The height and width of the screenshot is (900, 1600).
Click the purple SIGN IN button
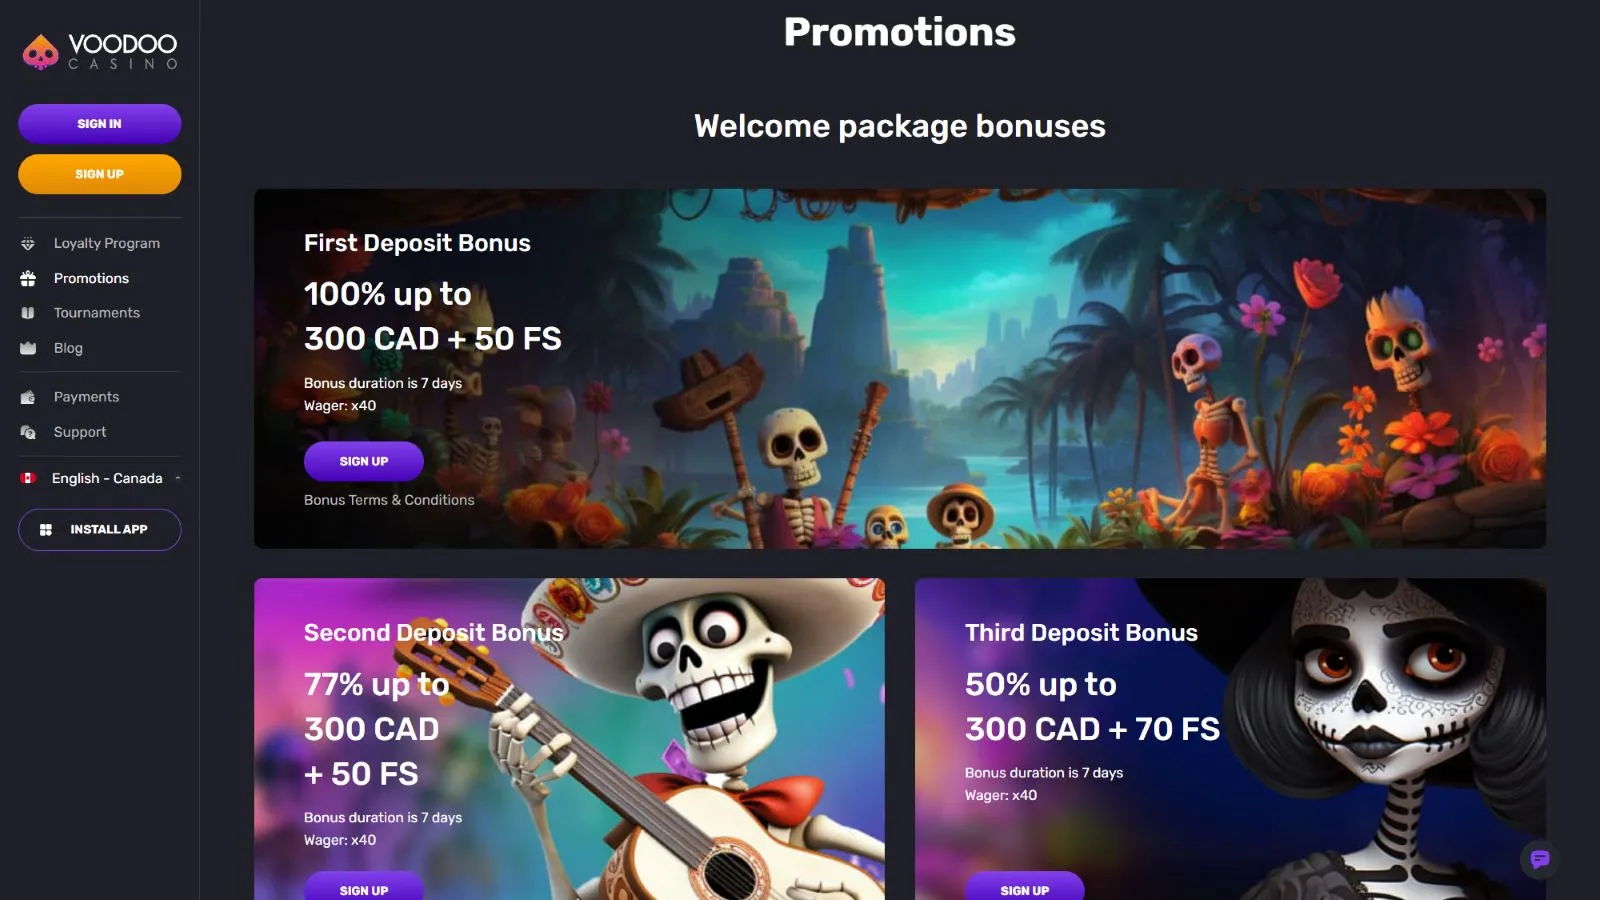(x=100, y=124)
